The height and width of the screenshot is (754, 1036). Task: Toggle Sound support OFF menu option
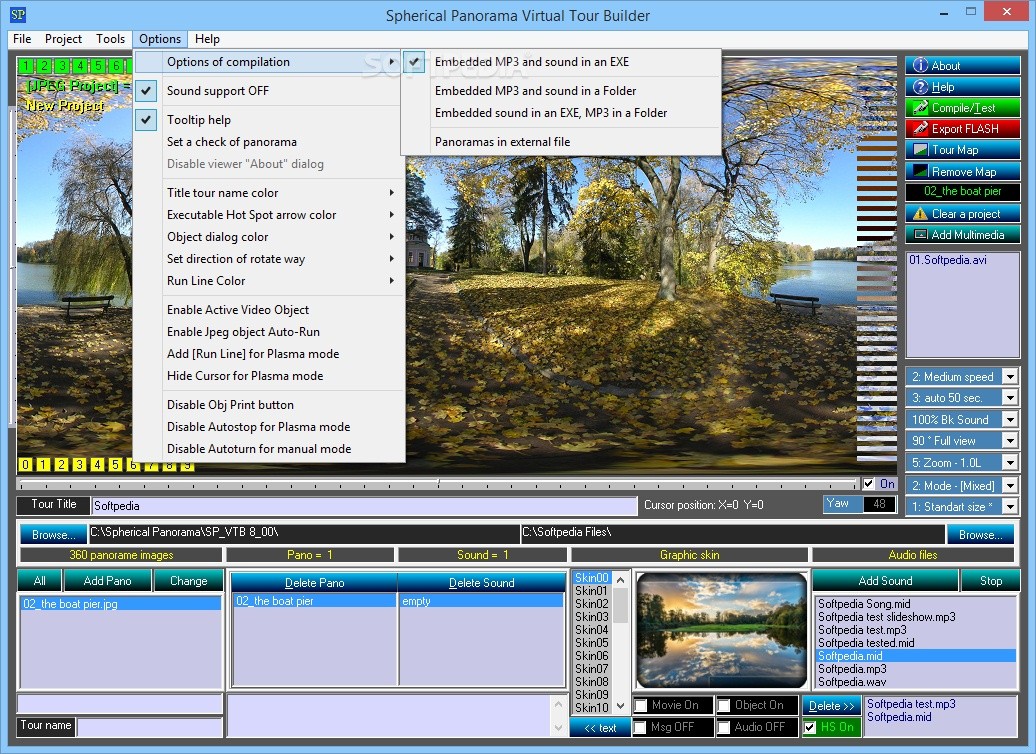click(x=269, y=91)
